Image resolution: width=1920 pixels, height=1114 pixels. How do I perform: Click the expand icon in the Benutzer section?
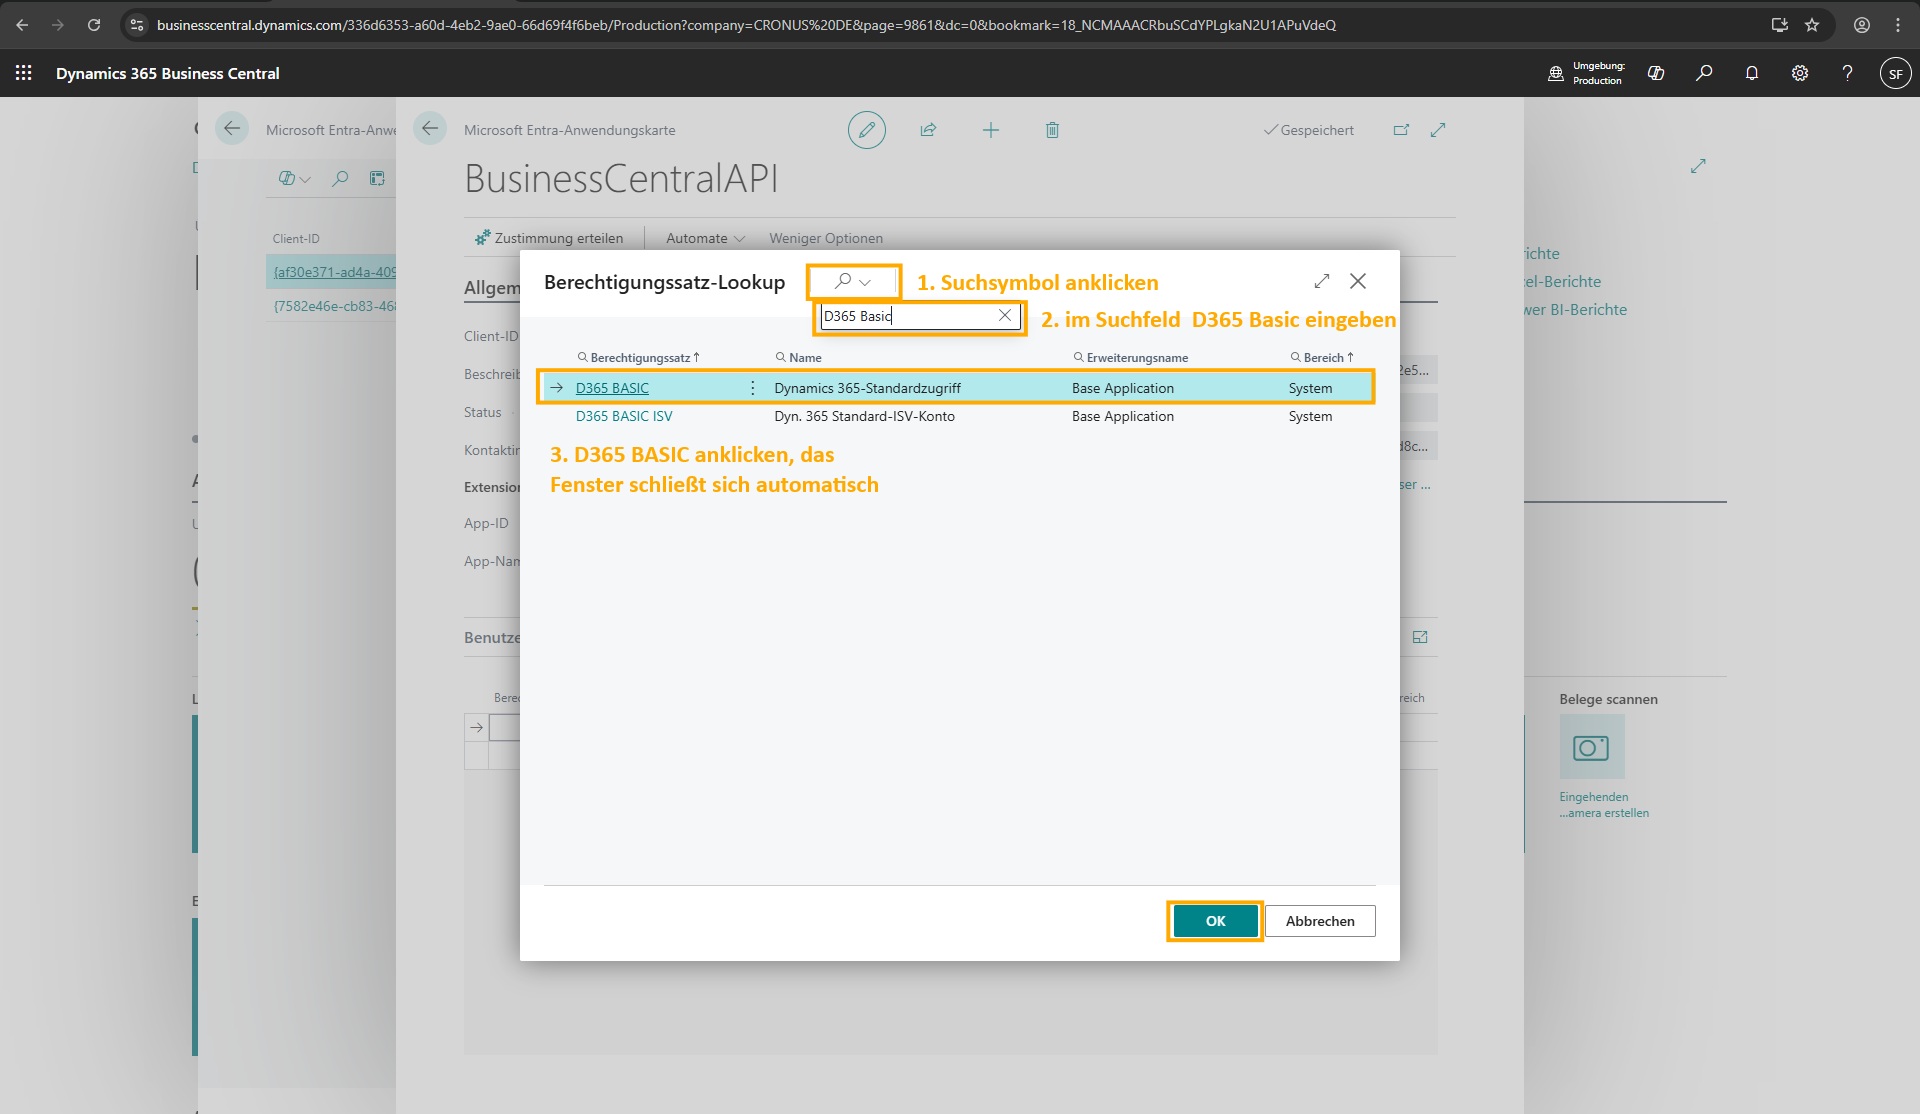tap(1420, 637)
